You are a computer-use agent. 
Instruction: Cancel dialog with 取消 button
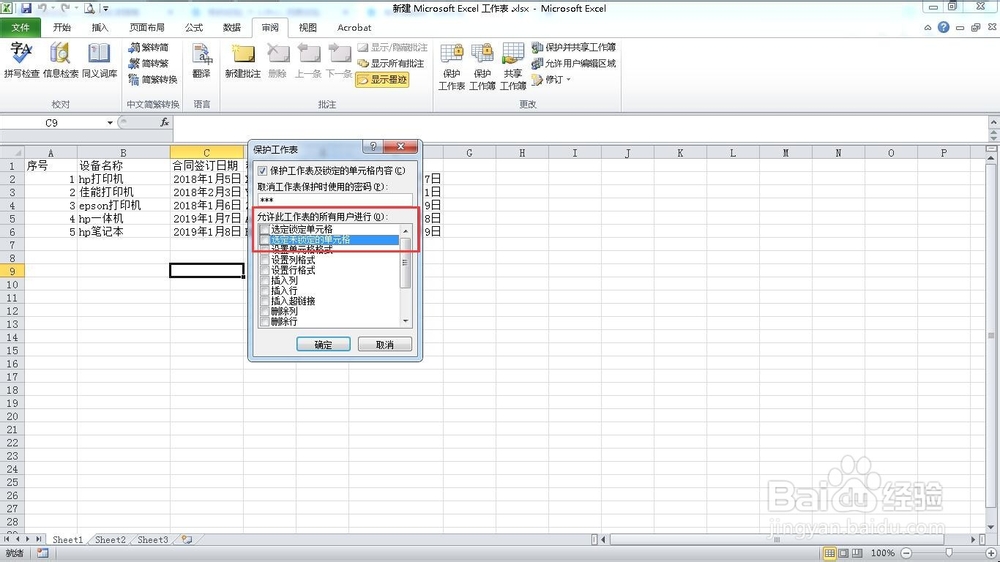point(385,344)
